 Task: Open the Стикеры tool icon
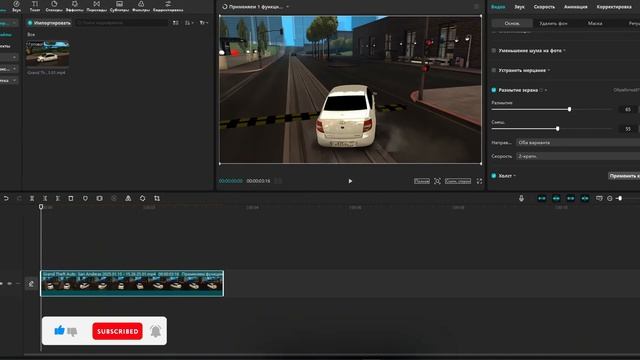tap(54, 6)
